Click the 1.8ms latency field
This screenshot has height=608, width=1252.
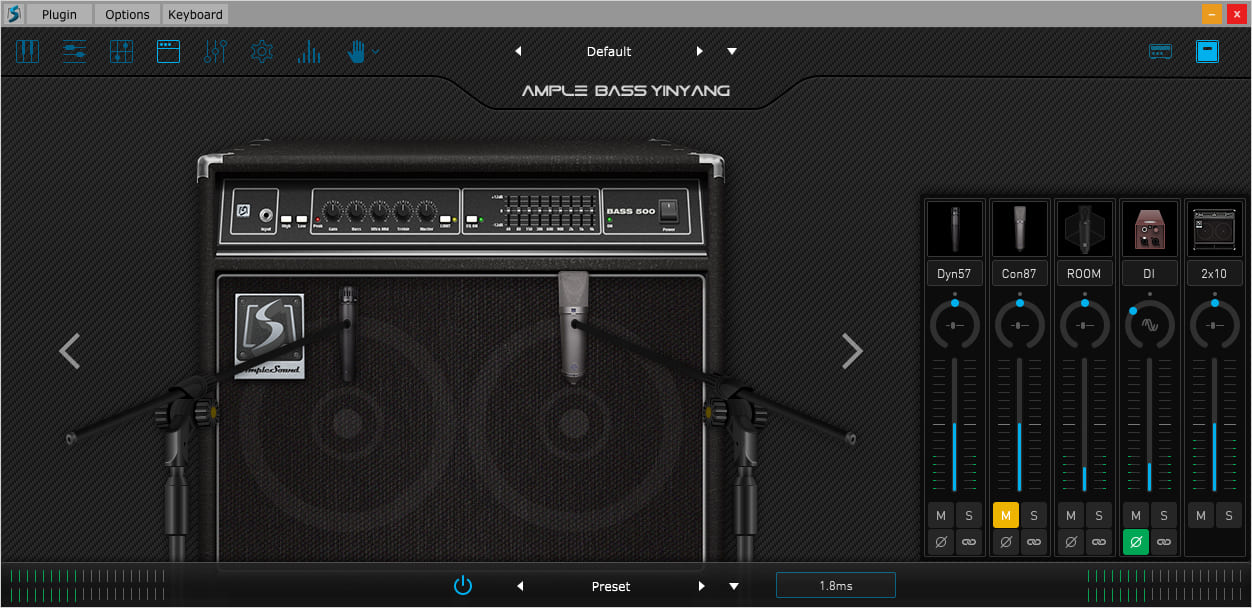pyautogui.click(x=835, y=586)
